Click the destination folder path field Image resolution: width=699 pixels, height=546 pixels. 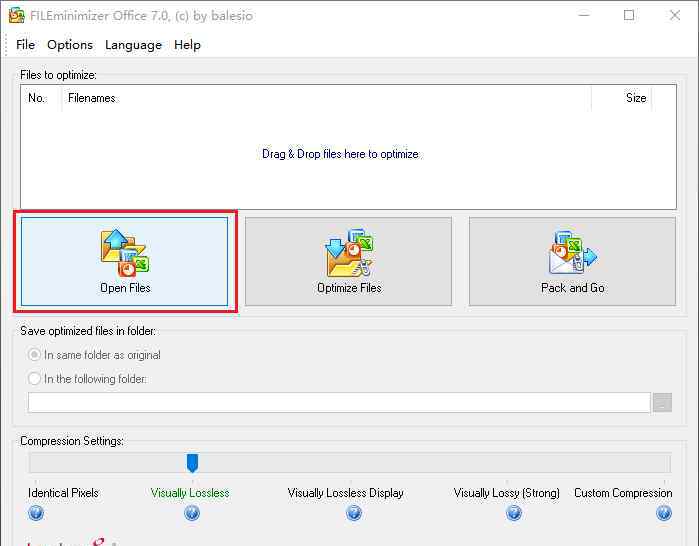tap(339, 402)
